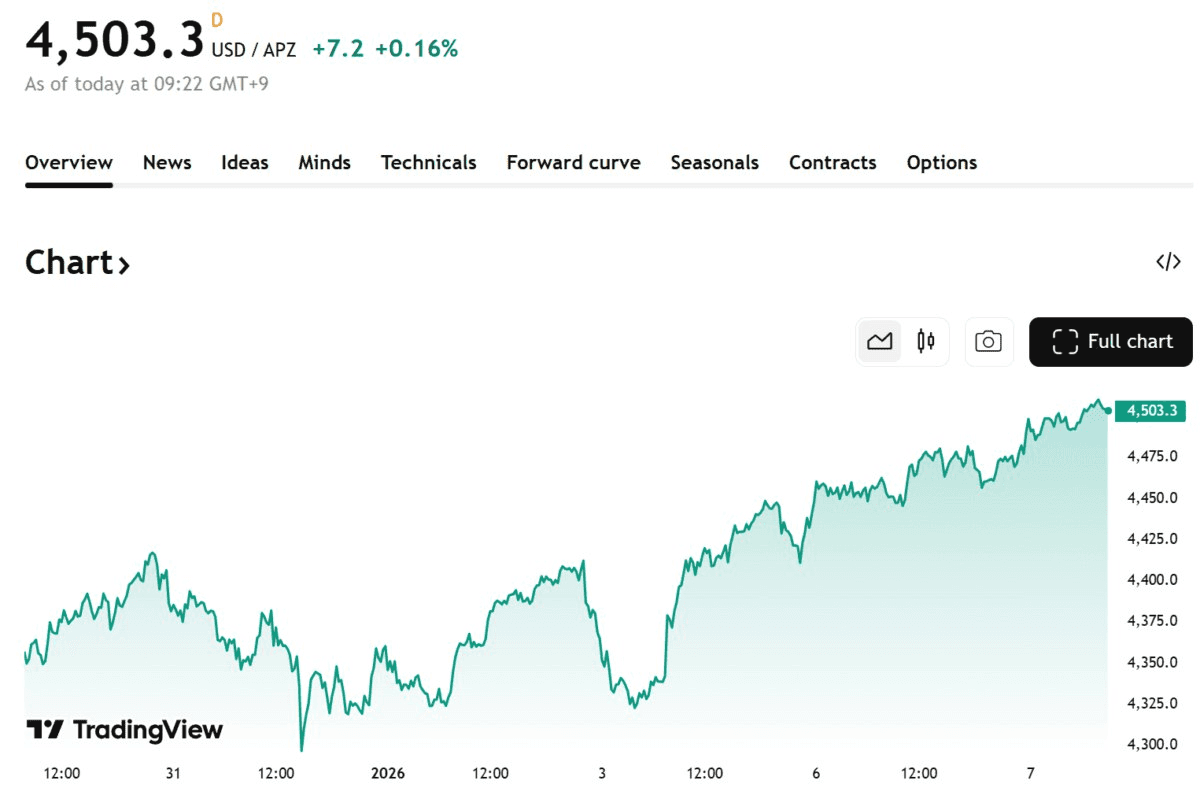Take a snapshot using the camera icon
This screenshot has width=1200, height=799.
pos(988,341)
